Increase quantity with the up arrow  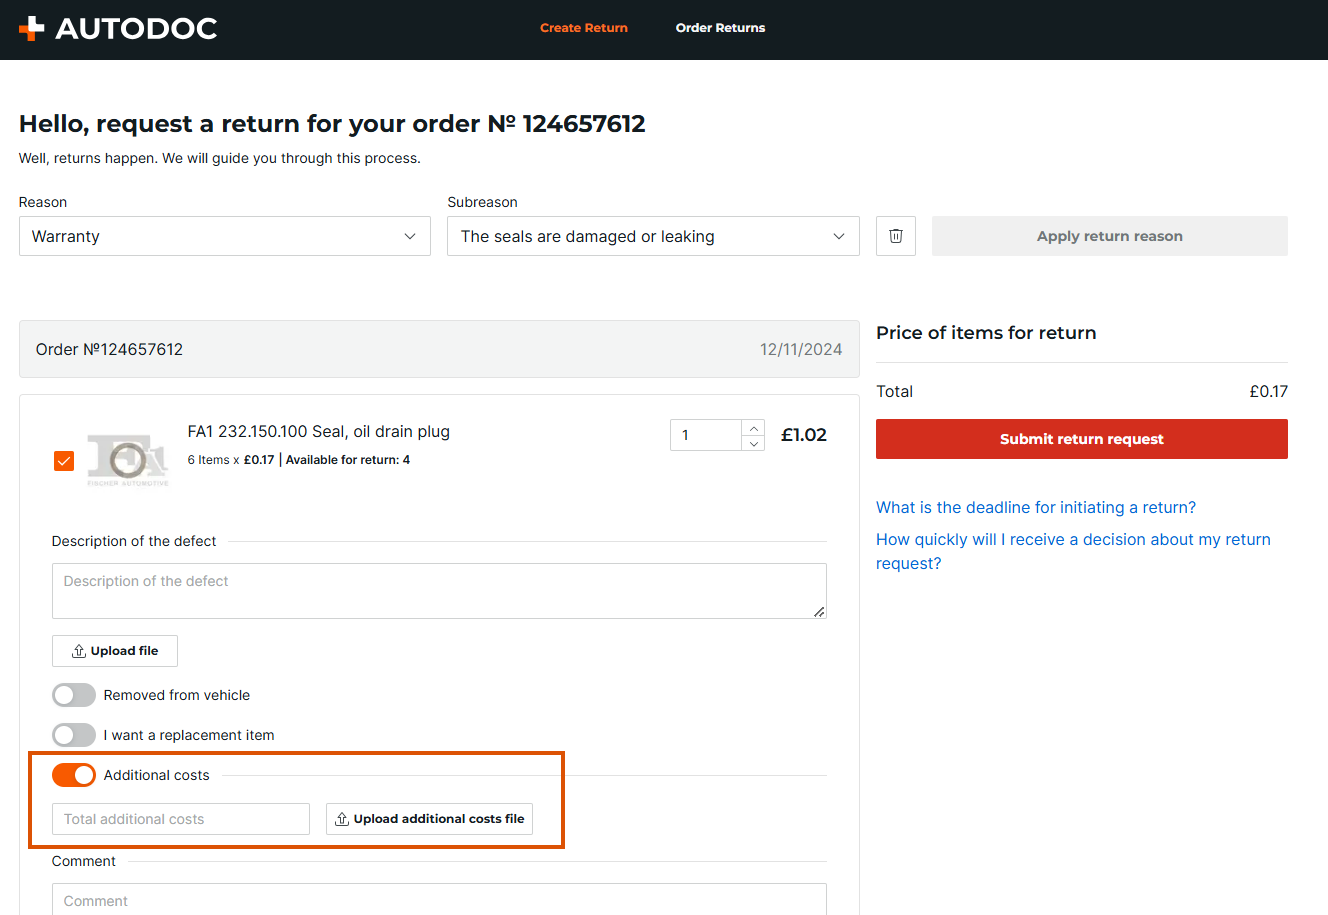tap(754, 428)
